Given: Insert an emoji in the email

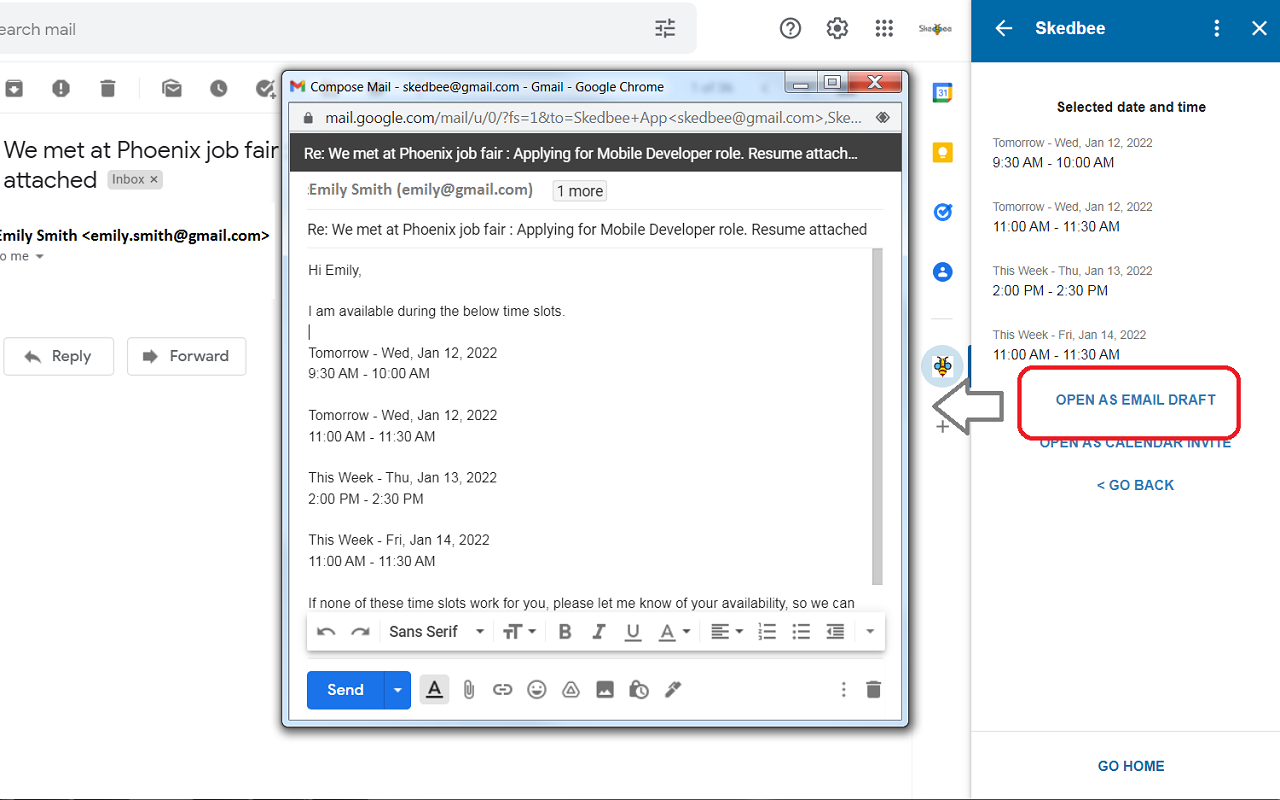Looking at the screenshot, I should click(x=537, y=690).
